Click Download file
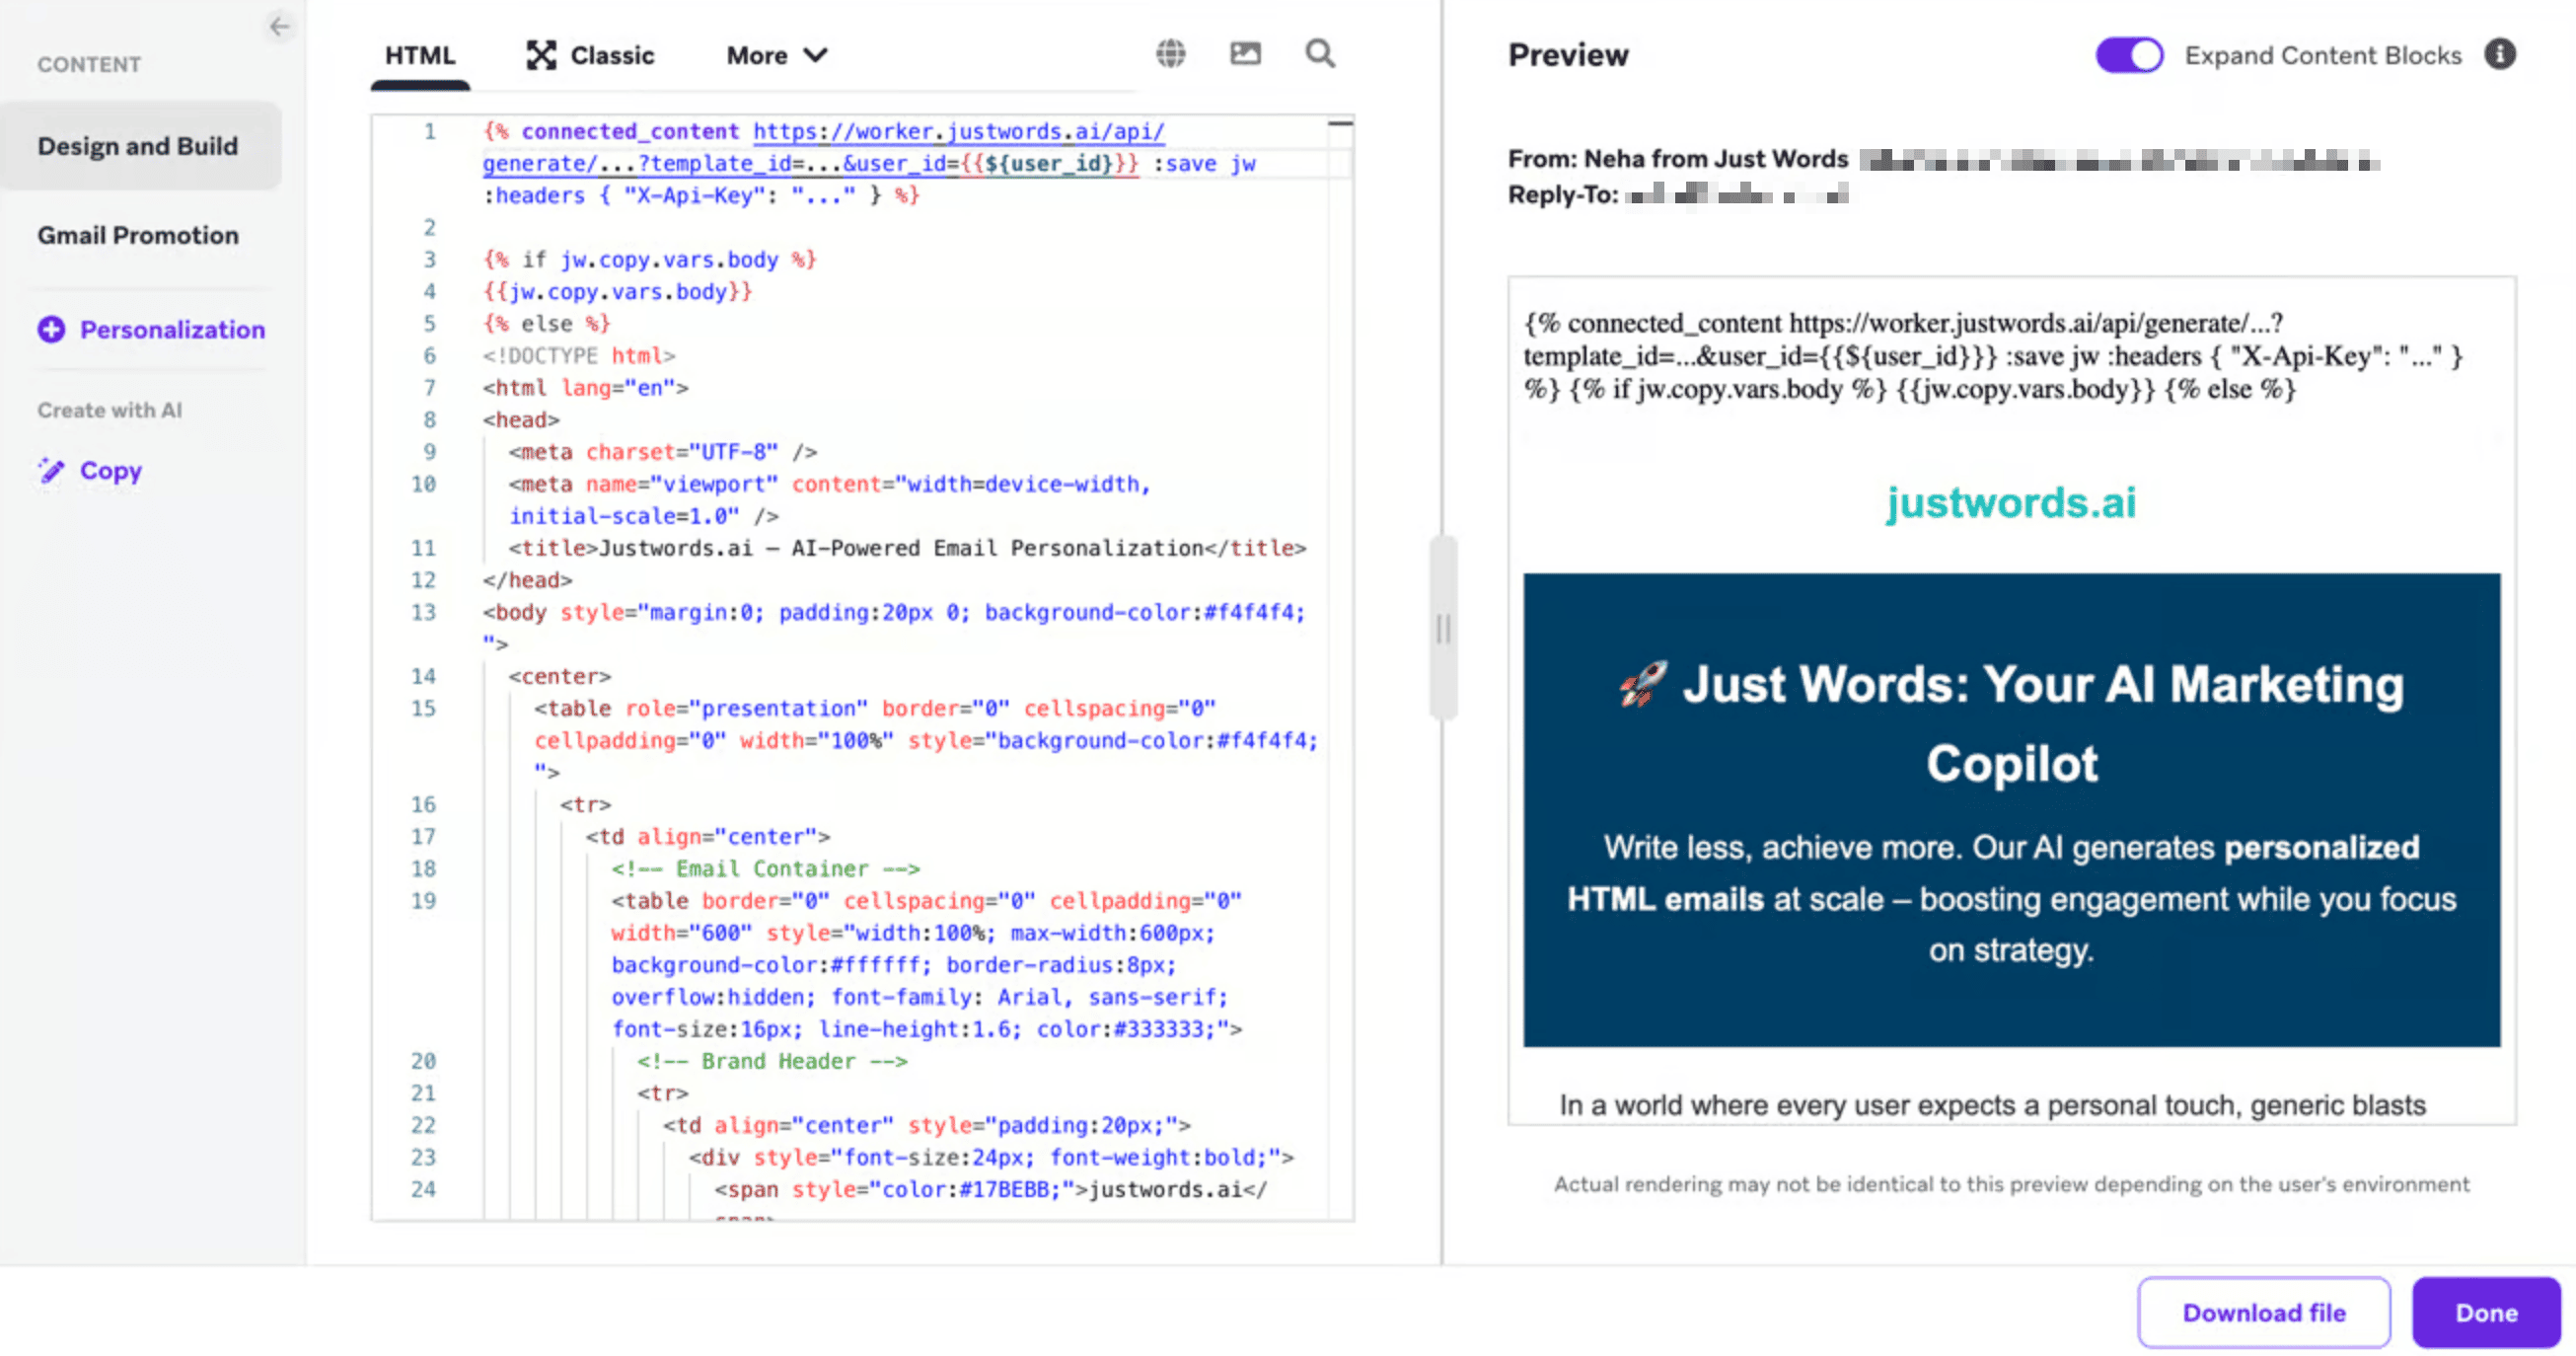Image resolution: width=2576 pixels, height=1356 pixels. pos(2263,1312)
